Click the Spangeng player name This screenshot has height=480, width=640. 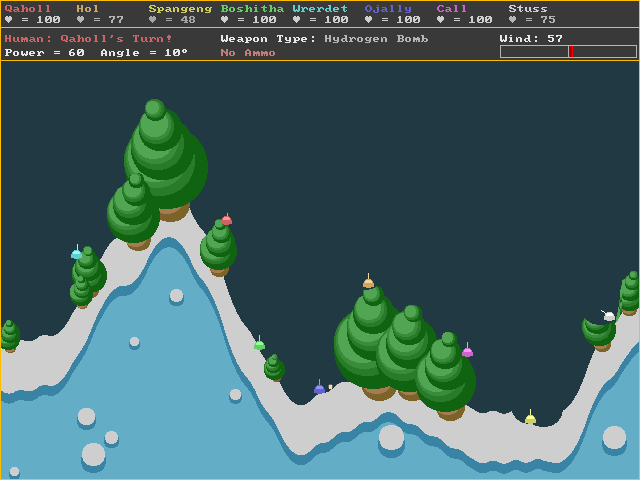(180, 9)
